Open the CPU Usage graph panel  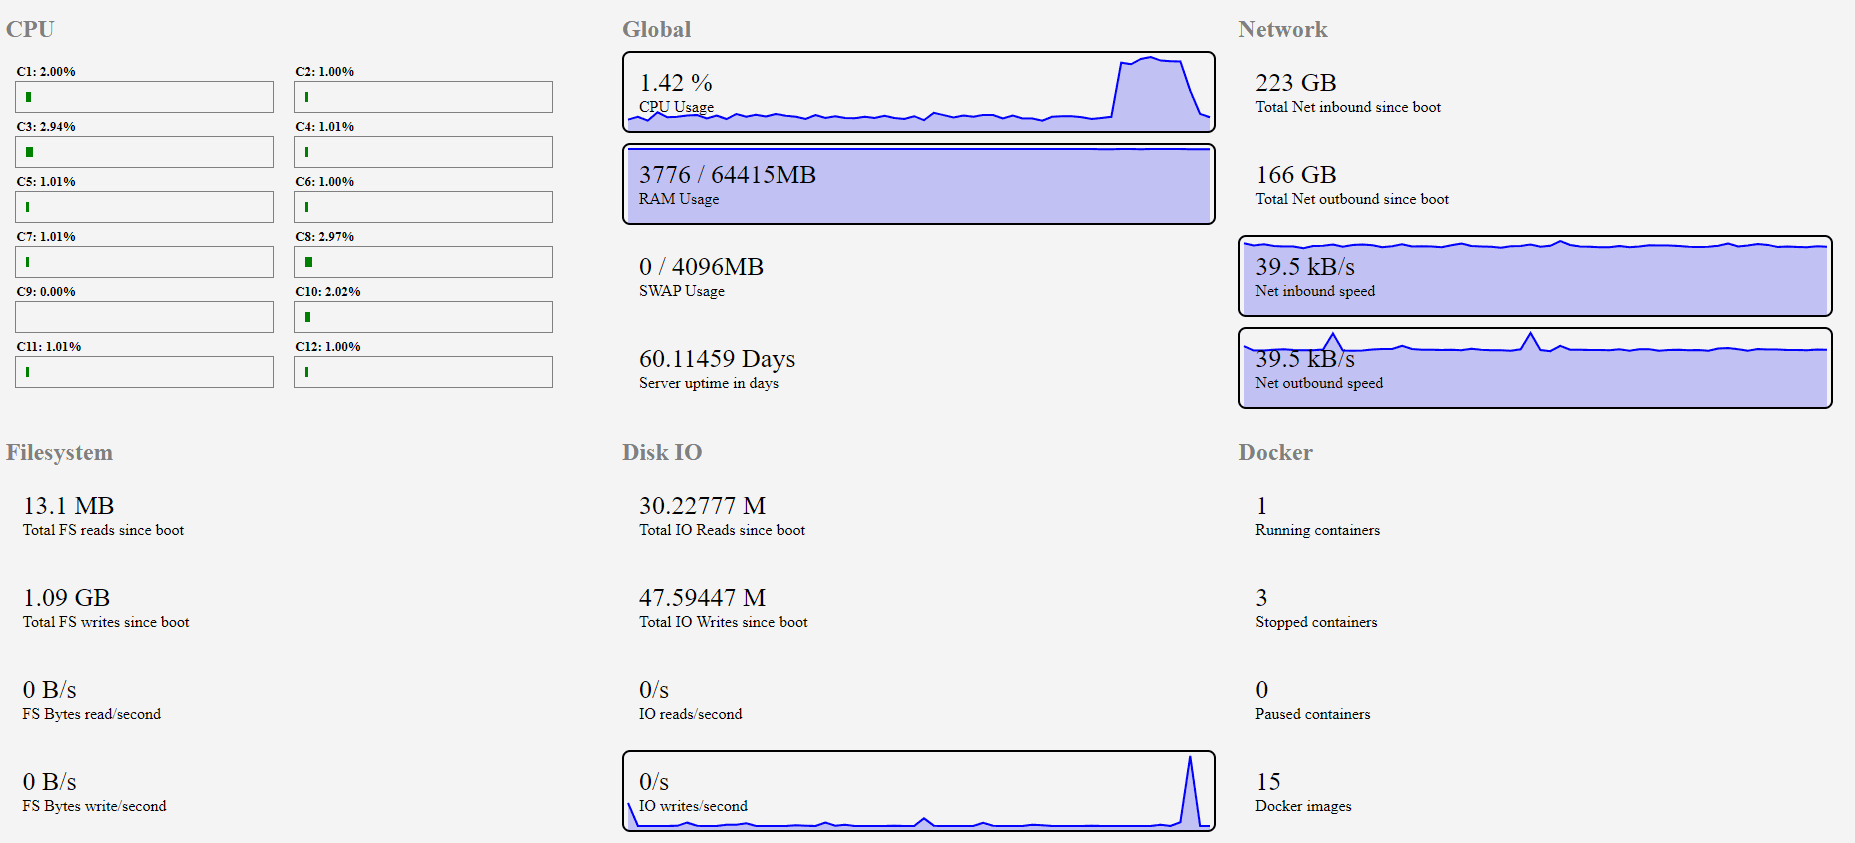918,92
